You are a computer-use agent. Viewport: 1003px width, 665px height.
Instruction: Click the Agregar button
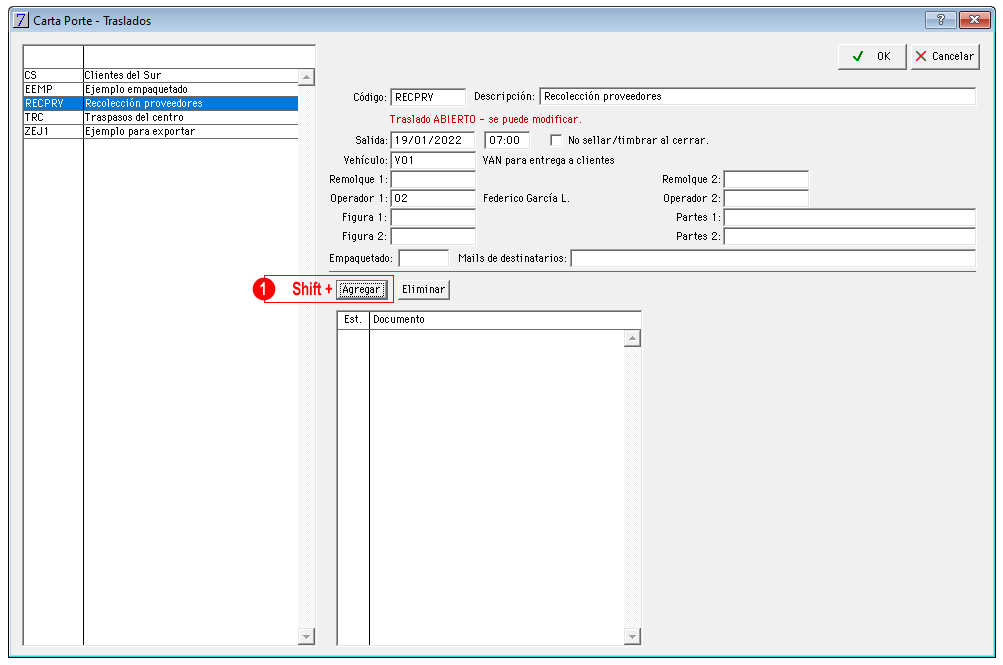(x=361, y=290)
